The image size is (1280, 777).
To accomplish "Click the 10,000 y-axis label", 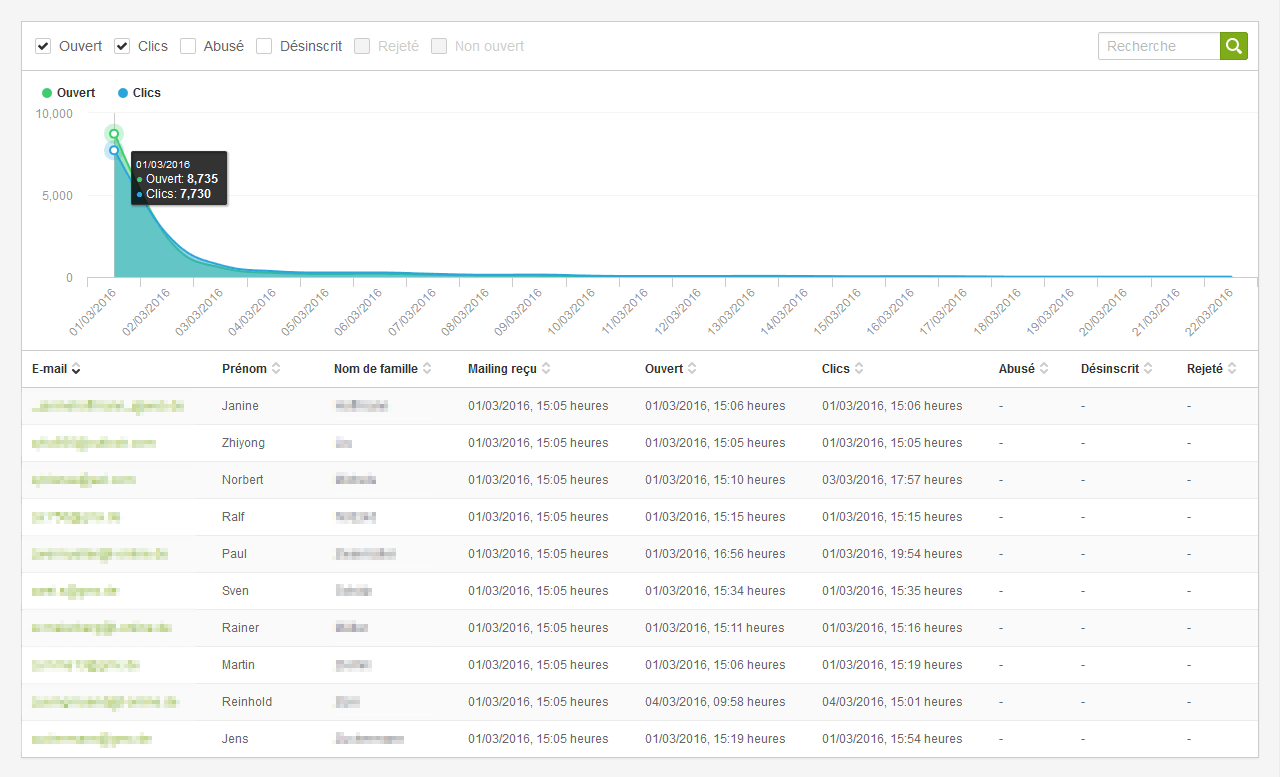I will point(54,114).
